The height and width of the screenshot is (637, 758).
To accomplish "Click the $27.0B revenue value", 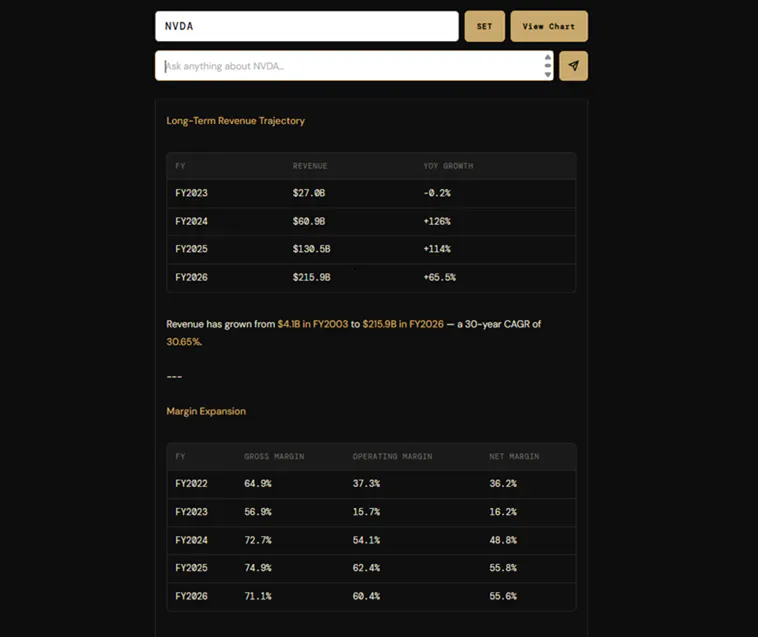I will pos(309,193).
